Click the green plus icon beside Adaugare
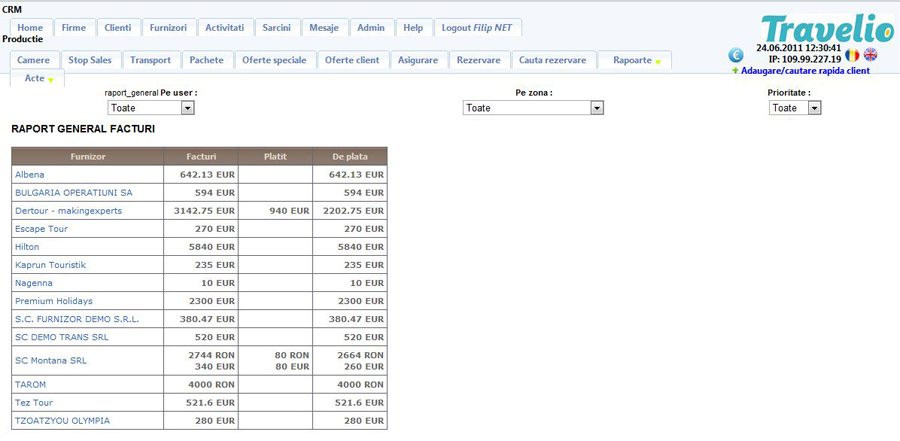900x441 pixels. pos(735,71)
